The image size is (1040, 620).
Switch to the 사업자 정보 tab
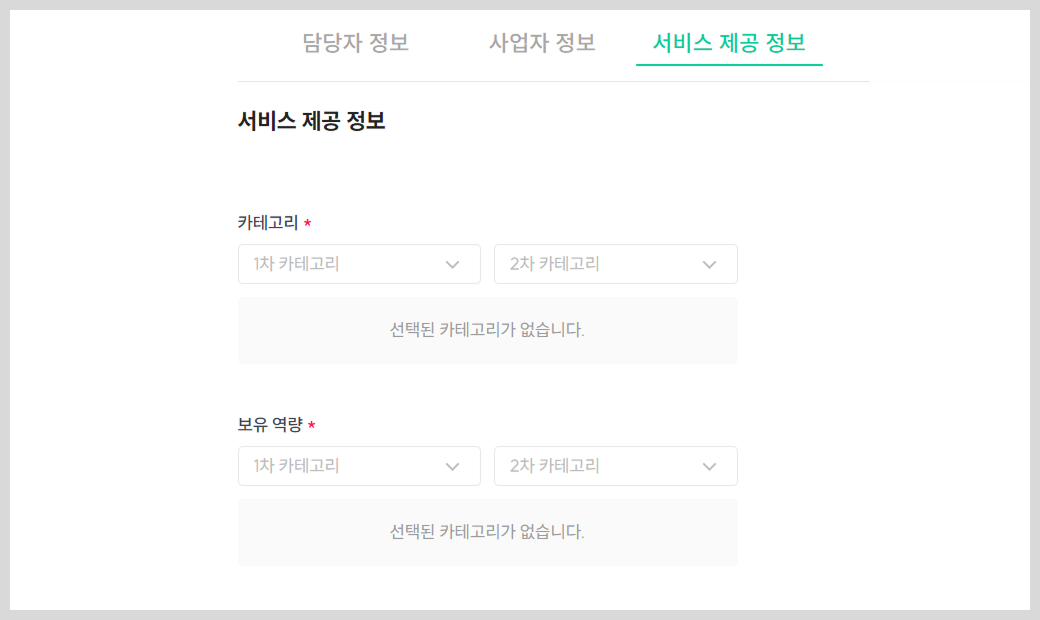(x=542, y=42)
